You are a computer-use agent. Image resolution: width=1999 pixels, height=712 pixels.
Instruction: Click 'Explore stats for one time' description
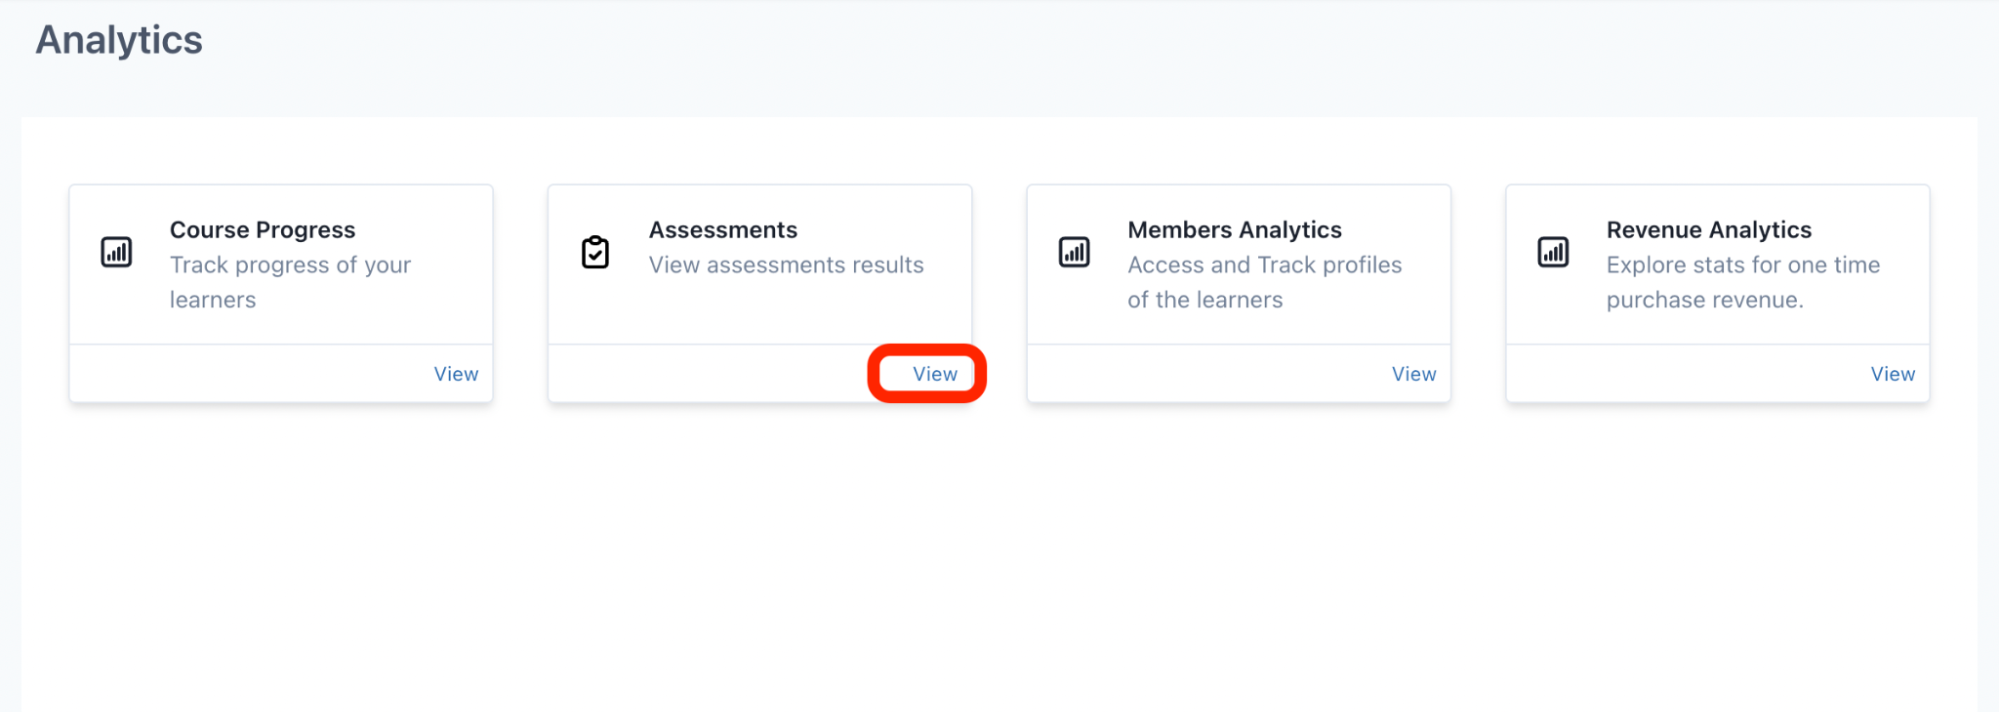(1742, 265)
